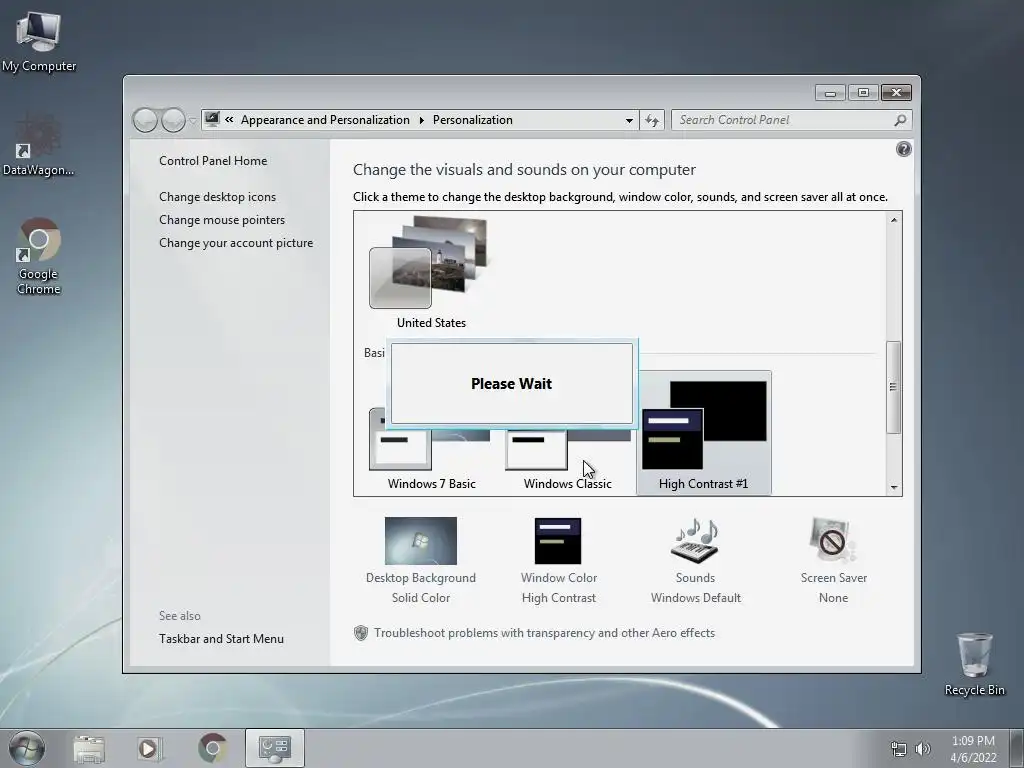Open the Recycle Bin
Screen dimensions: 1024x768
pyautogui.click(x=974, y=664)
